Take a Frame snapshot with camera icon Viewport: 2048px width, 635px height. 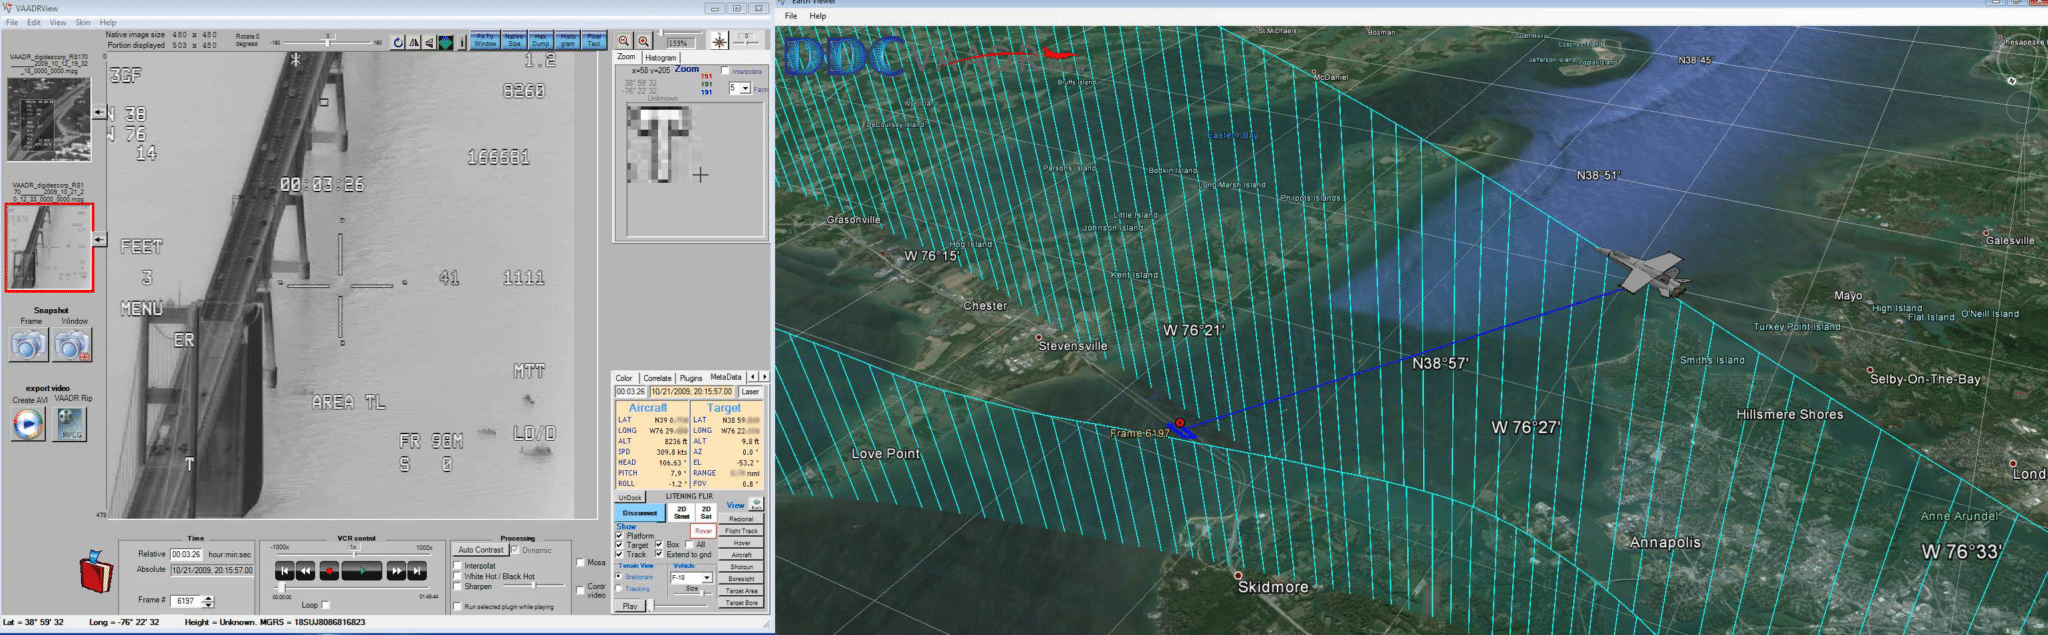tap(29, 345)
